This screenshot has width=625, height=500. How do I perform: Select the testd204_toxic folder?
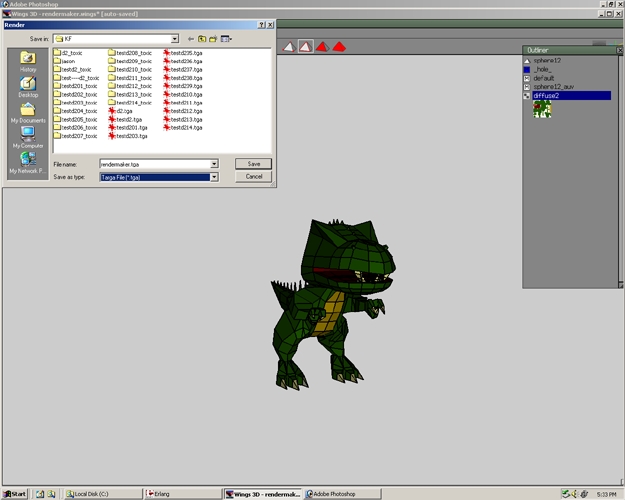click(x=76, y=111)
